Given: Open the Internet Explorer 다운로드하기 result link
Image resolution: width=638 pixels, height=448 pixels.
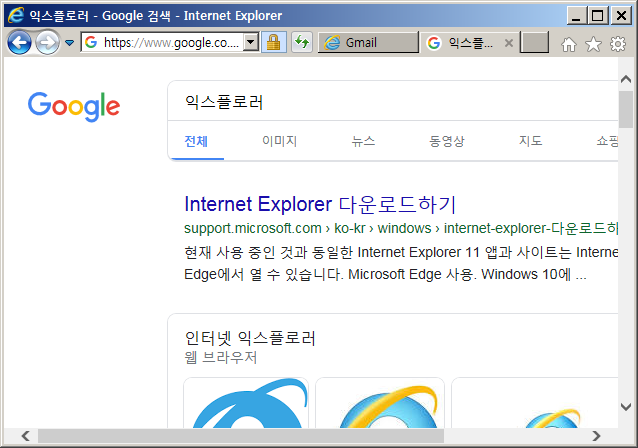Looking at the screenshot, I should click(320, 204).
